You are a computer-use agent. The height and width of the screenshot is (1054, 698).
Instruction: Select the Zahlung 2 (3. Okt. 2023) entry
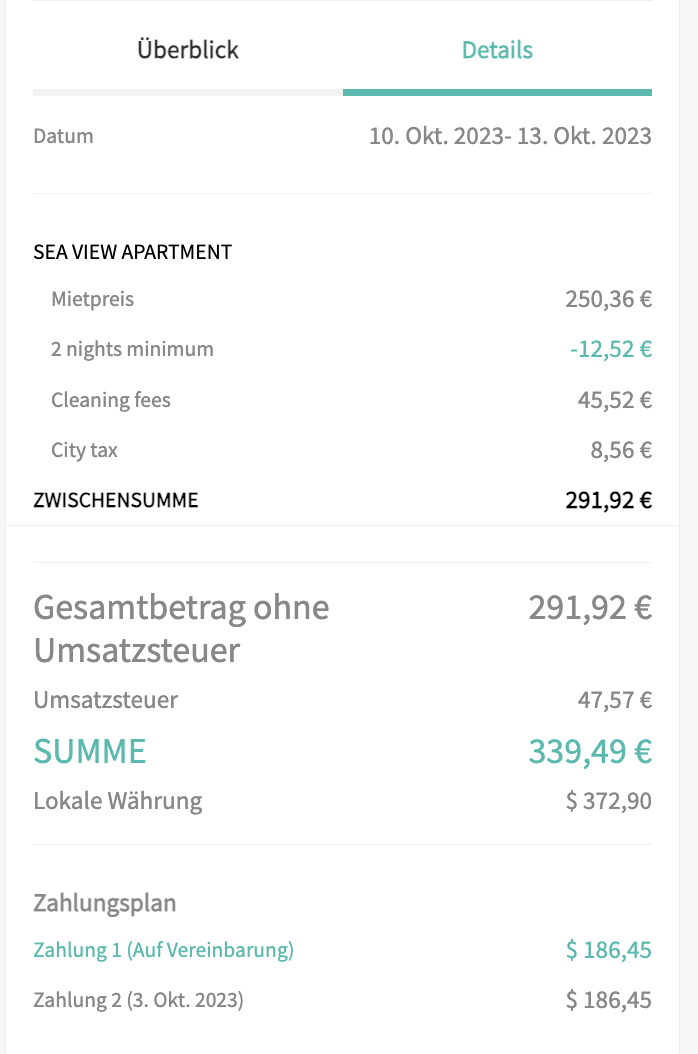[138, 1000]
